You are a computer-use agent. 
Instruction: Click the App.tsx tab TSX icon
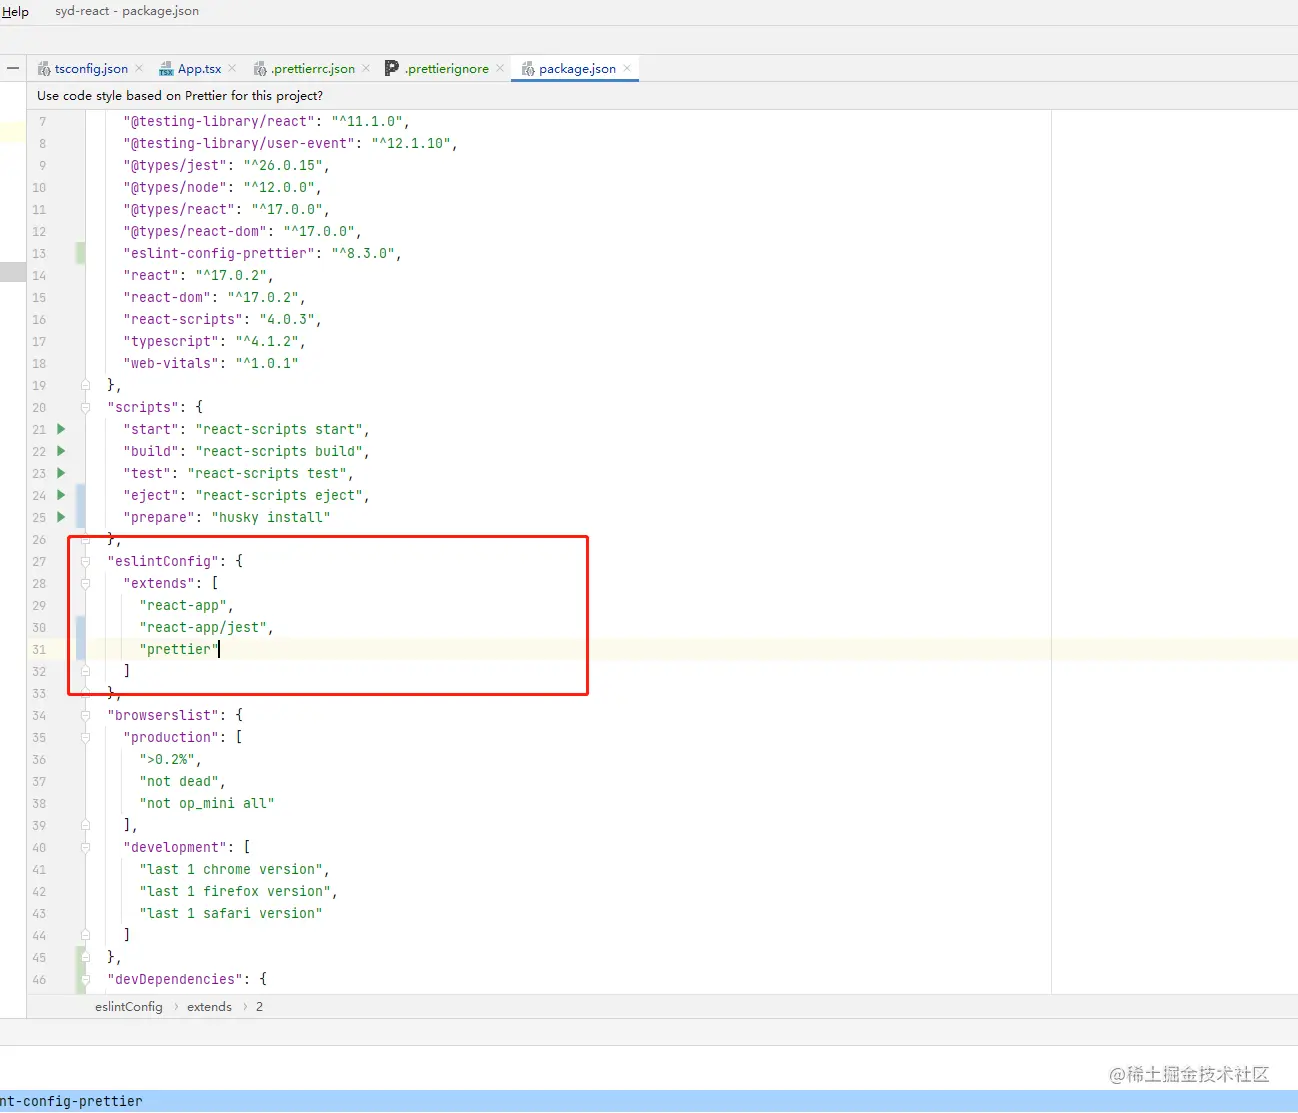[166, 69]
